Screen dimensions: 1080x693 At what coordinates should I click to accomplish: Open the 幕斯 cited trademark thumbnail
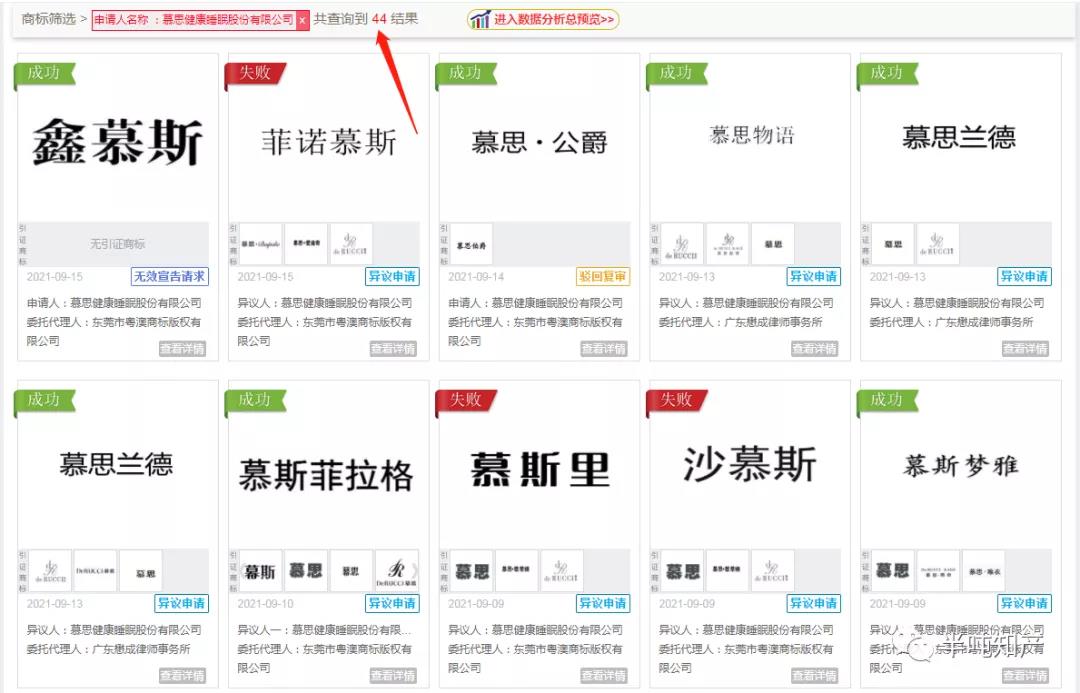coord(260,571)
